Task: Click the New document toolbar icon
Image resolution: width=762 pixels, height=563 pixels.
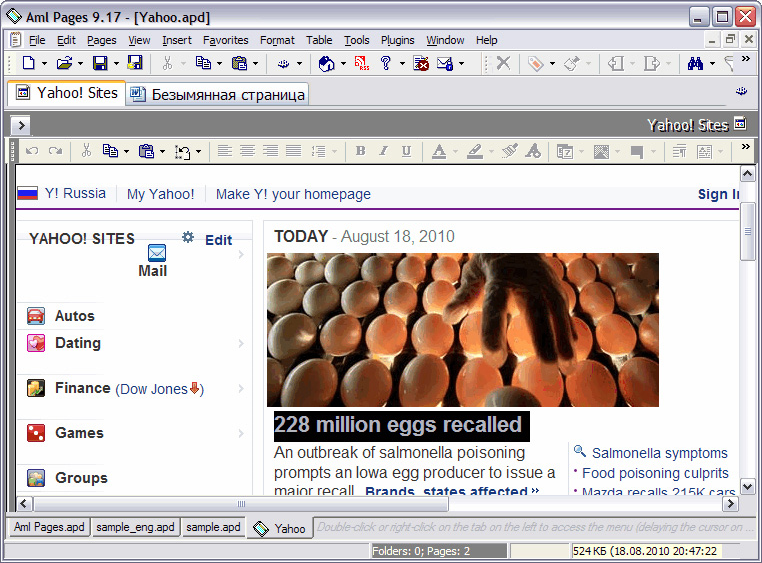Action: coord(28,63)
